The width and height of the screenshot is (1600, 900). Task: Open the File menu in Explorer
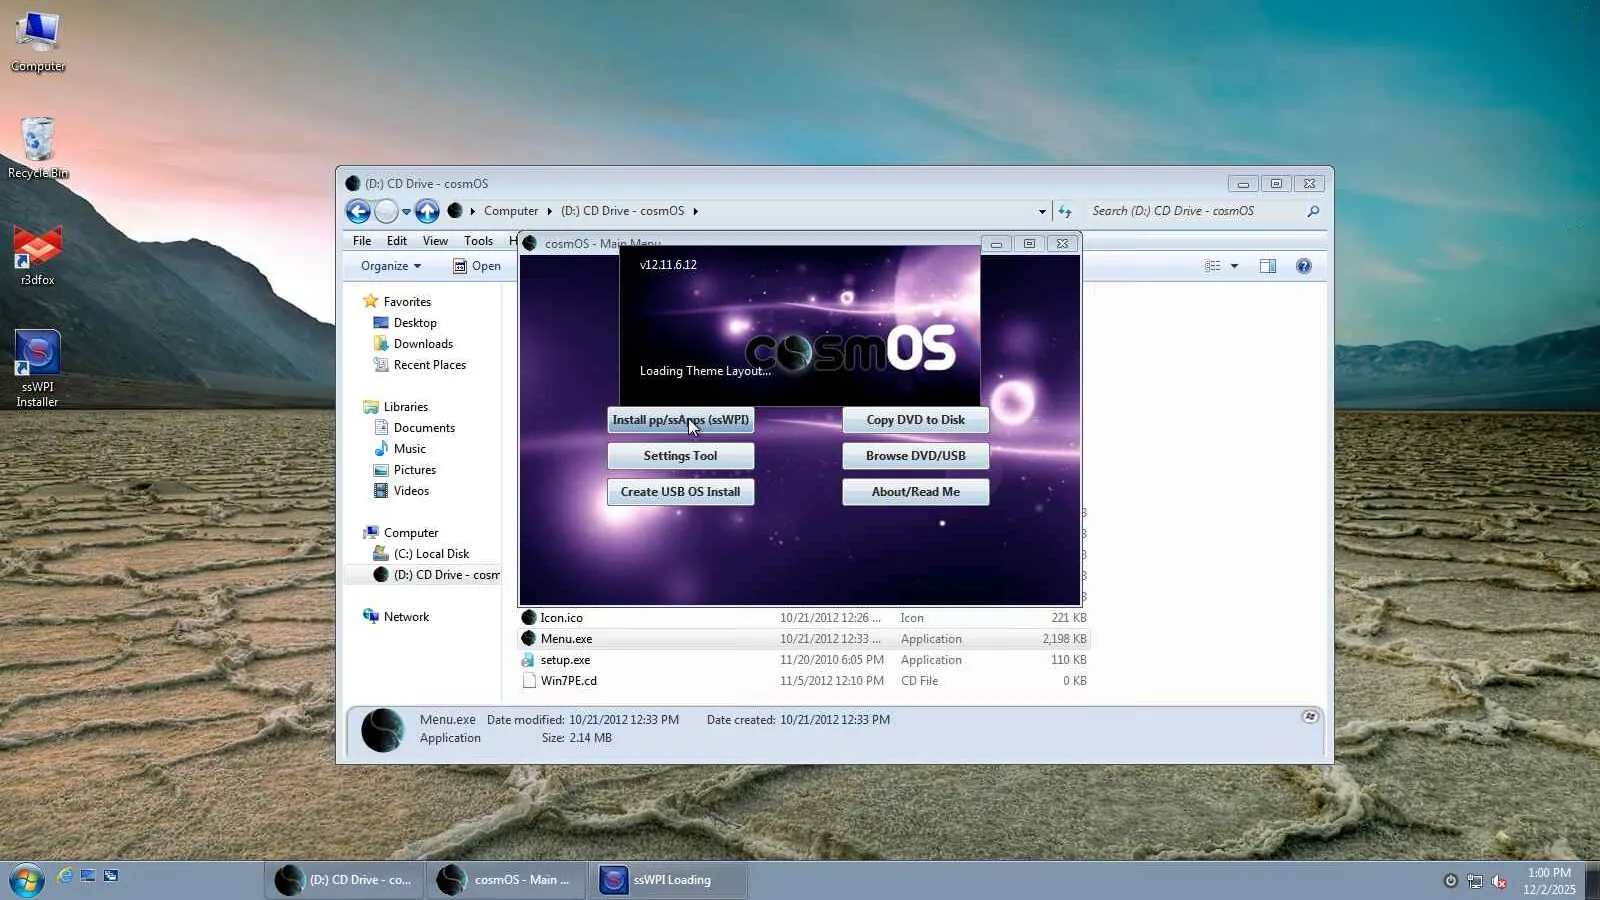[x=362, y=241]
